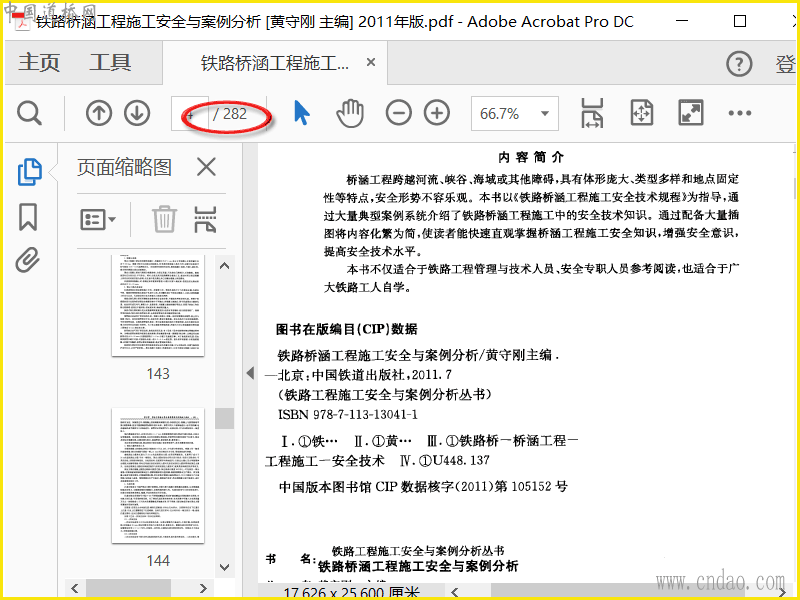Delete selected page with trash icon
Image resolution: width=800 pixels, height=600 pixels.
(164, 219)
